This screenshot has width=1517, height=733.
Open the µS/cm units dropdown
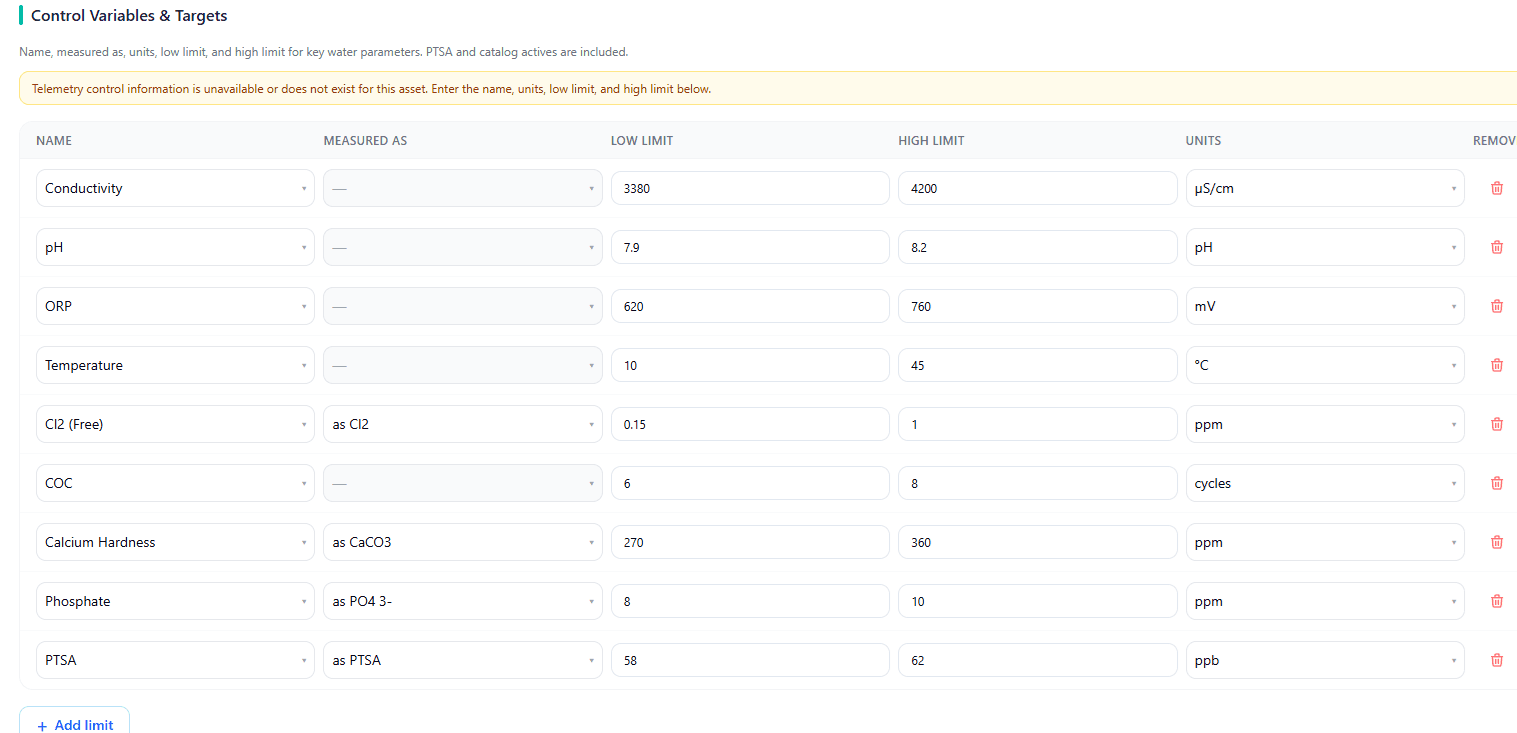[x=1325, y=188]
